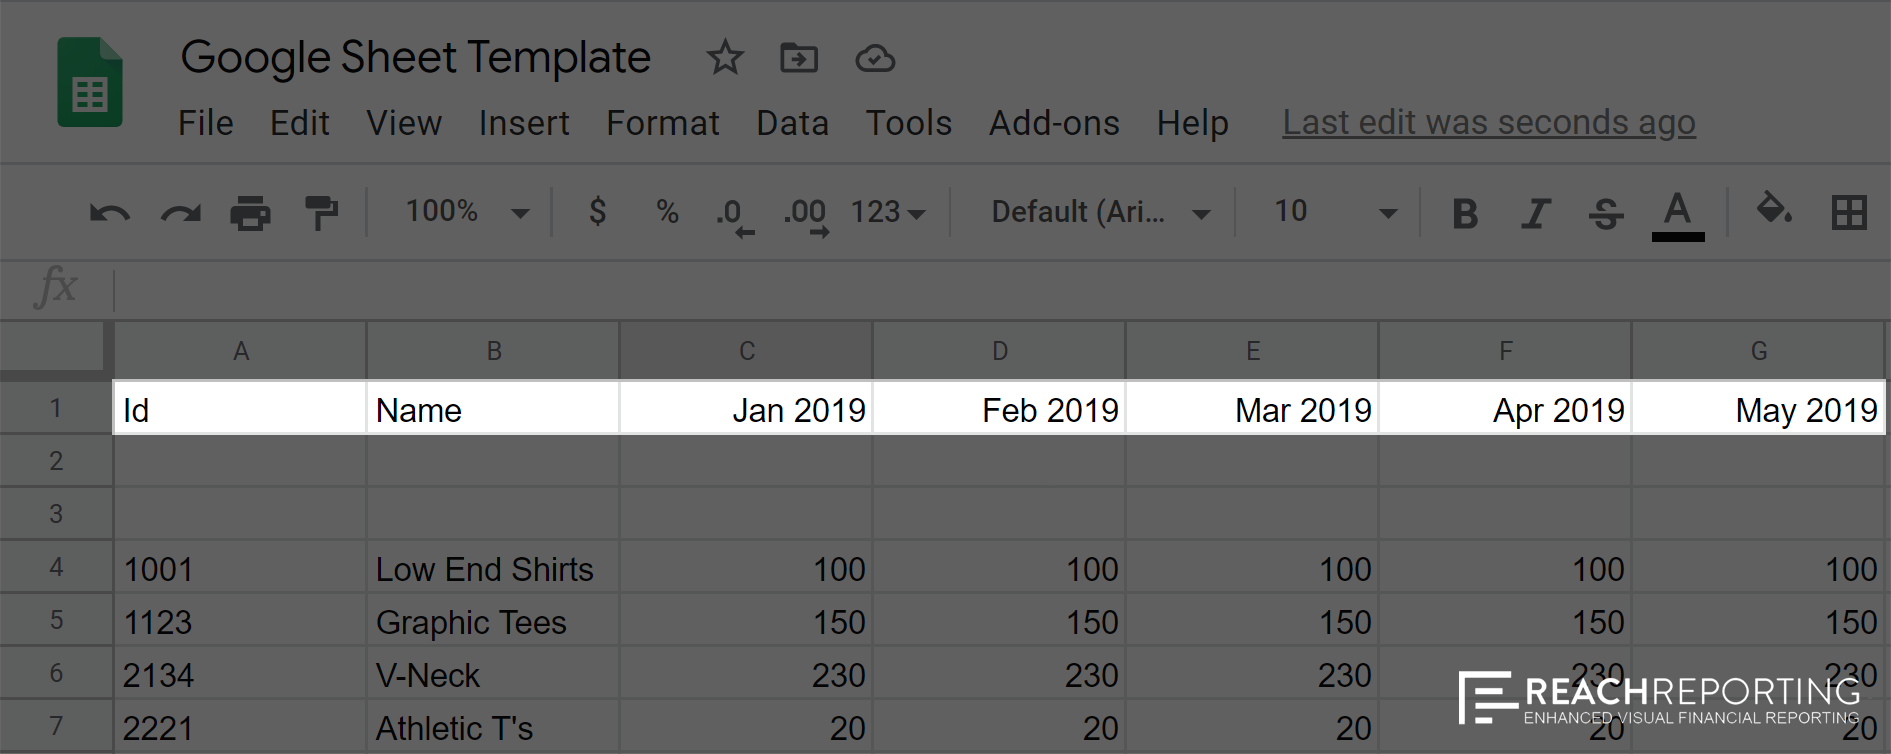This screenshot has height=754, width=1891.
Task: Undo the last action
Action: pos(108,212)
